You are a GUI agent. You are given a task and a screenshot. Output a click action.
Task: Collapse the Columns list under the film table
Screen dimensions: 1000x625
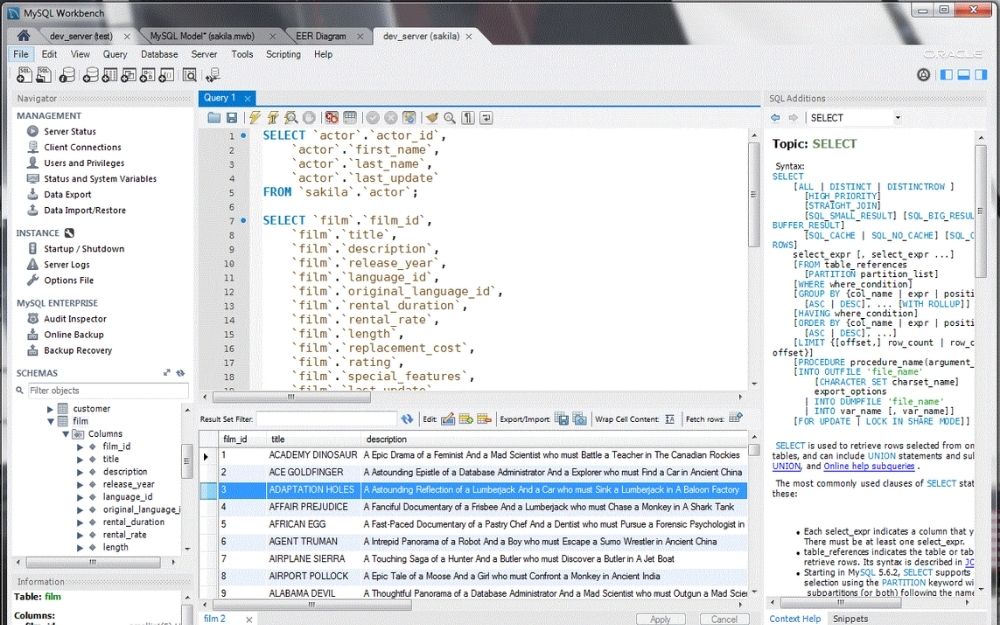point(66,434)
